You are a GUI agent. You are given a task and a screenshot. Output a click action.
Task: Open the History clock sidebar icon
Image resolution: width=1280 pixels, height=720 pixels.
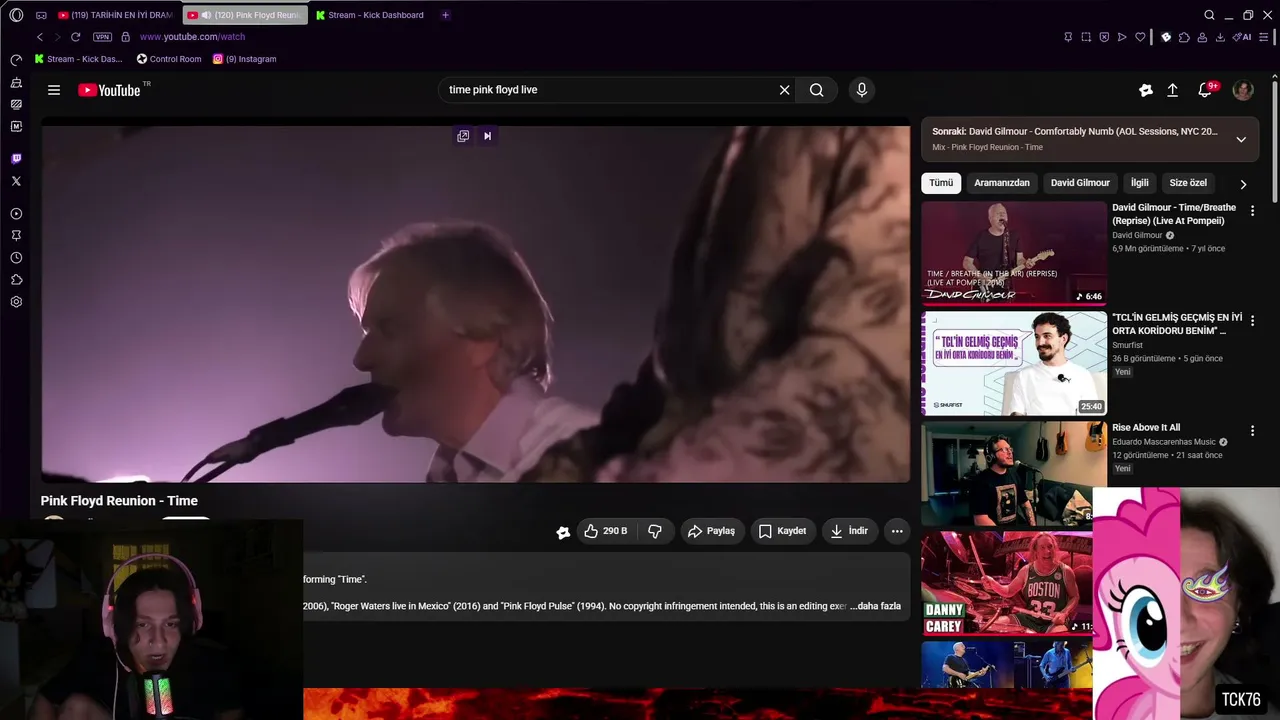(x=16, y=258)
